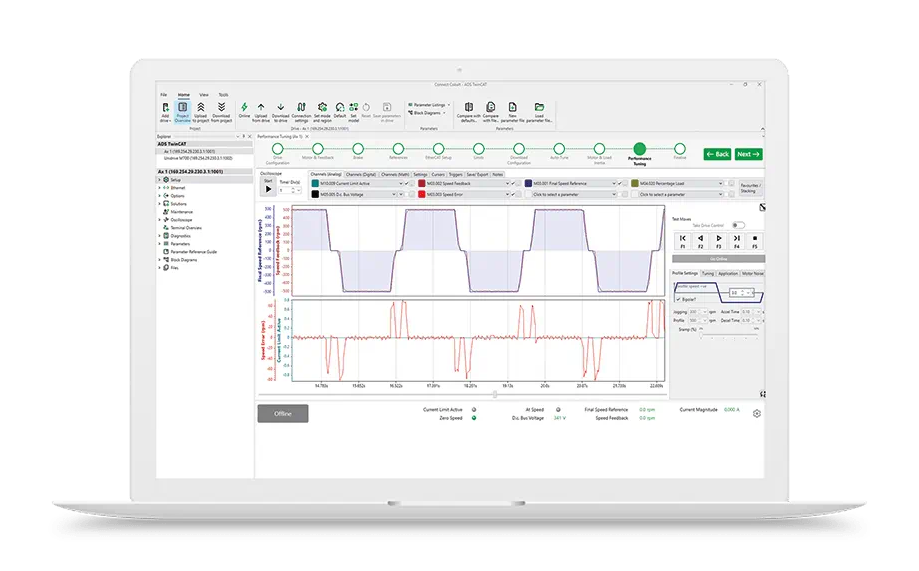This screenshot has width=919, height=571.
Task: Click Set mode and region icon
Action: point(322,107)
